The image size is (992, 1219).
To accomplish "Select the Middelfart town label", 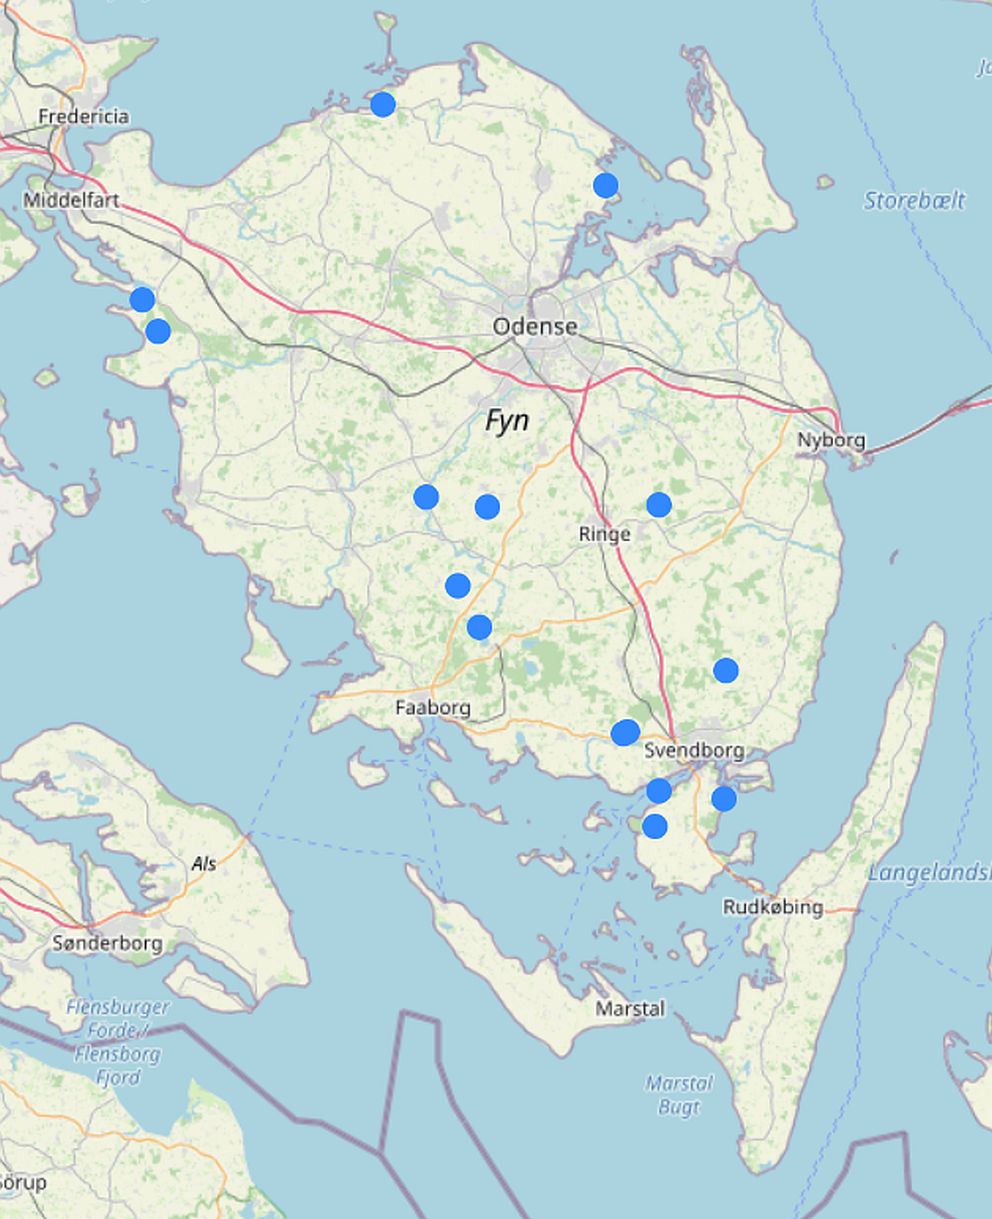I will [71, 200].
